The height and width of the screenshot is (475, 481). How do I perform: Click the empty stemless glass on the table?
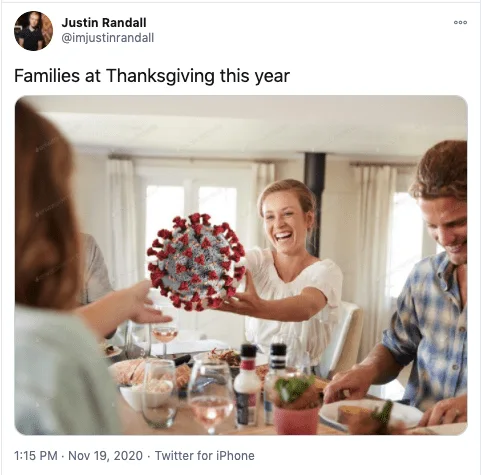[159, 393]
